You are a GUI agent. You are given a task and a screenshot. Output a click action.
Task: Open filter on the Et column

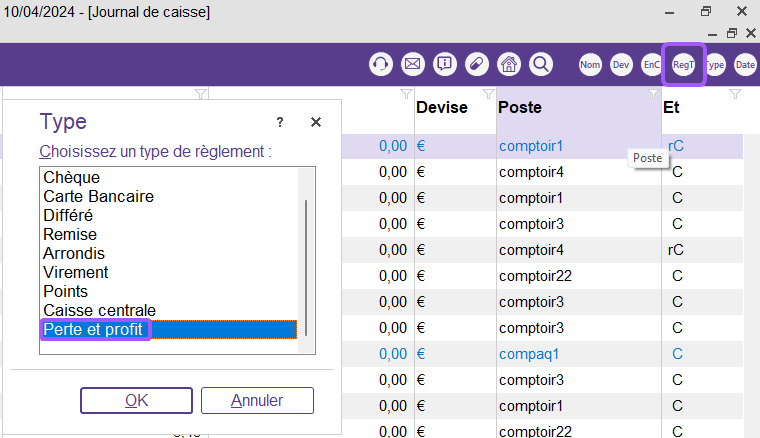[735, 94]
